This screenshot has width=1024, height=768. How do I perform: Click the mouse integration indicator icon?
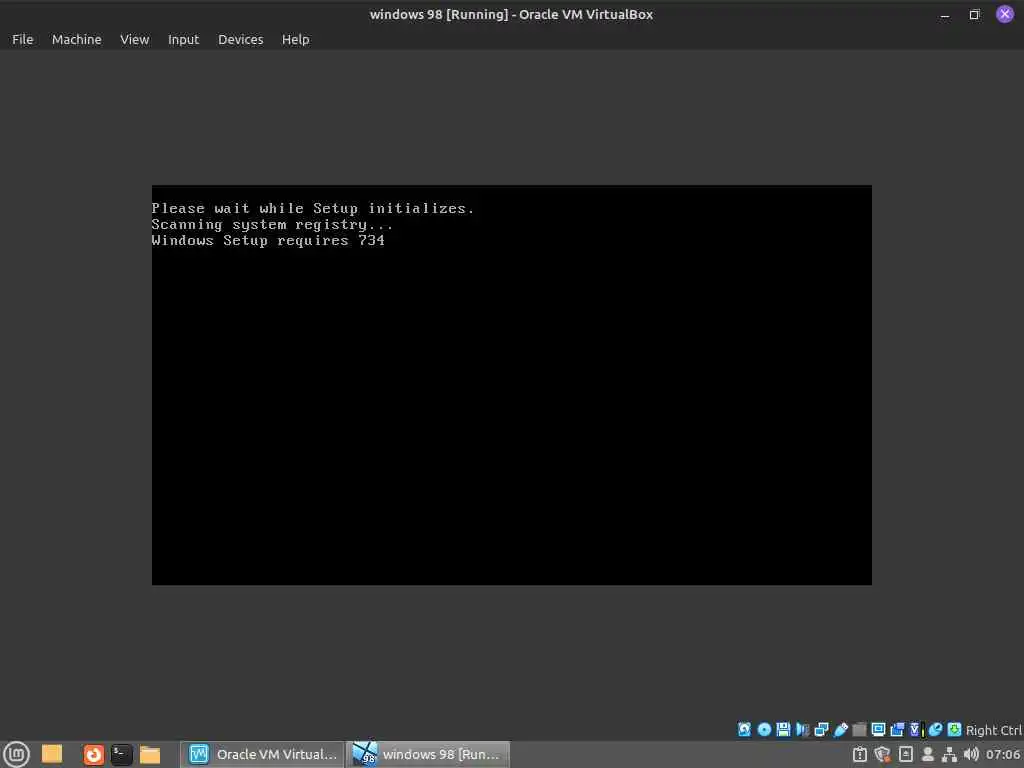click(x=935, y=729)
